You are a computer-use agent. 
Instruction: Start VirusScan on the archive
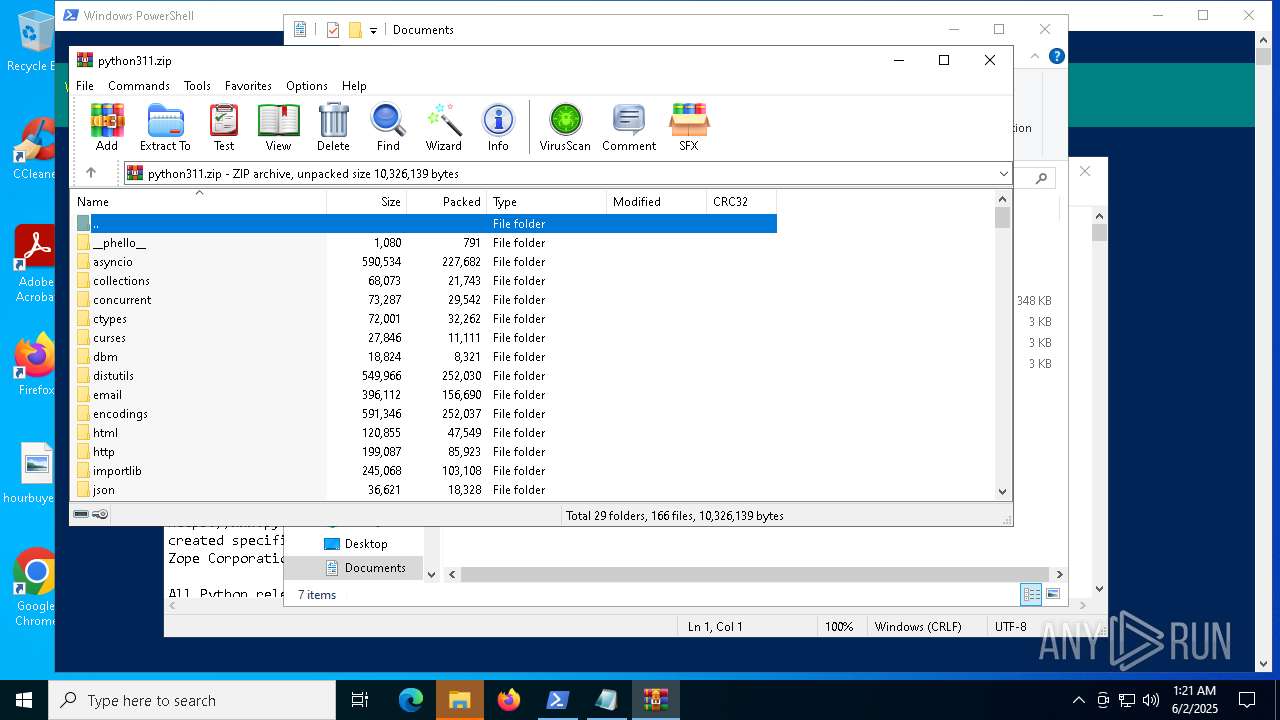pos(565,127)
